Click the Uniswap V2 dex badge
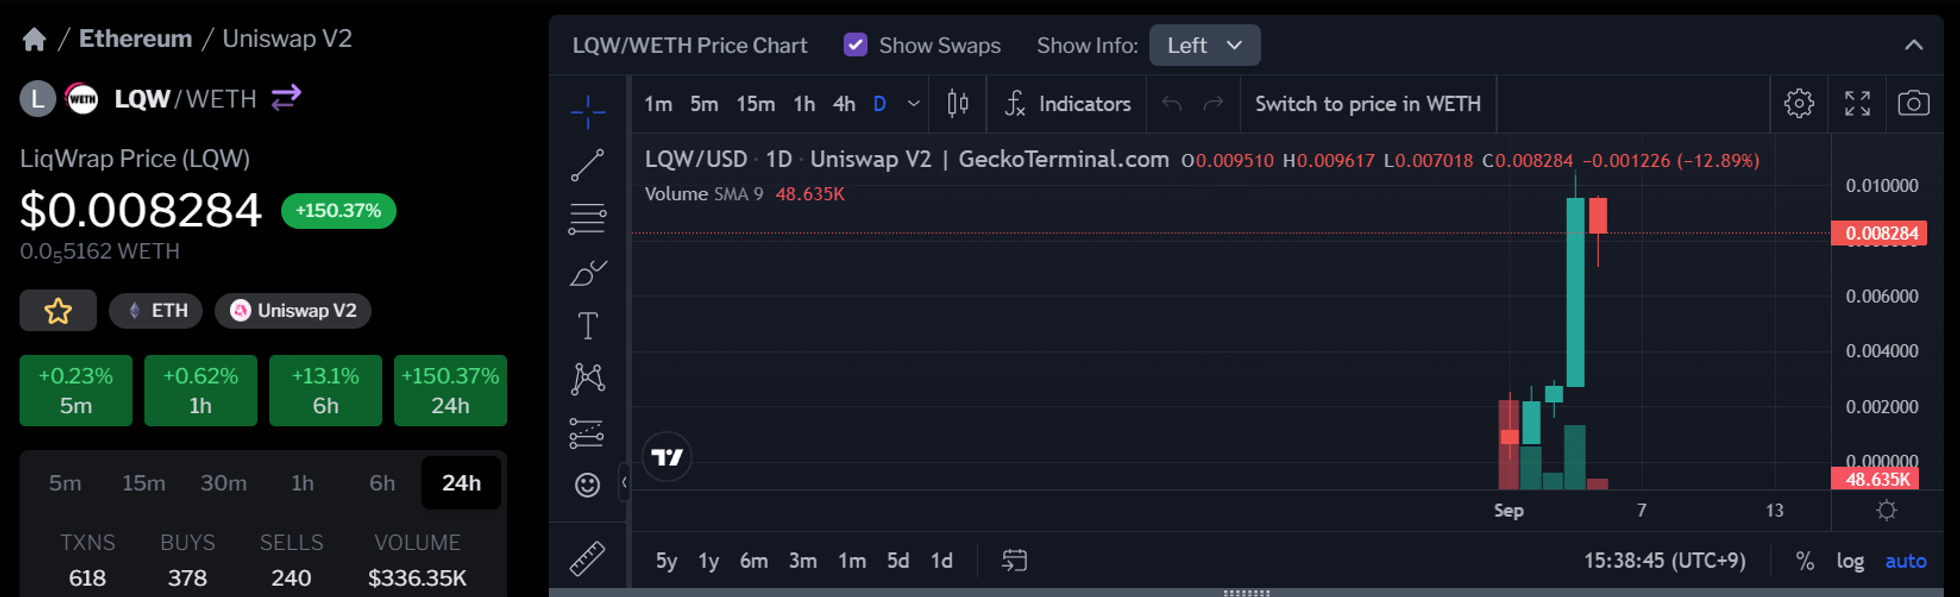 click(293, 311)
